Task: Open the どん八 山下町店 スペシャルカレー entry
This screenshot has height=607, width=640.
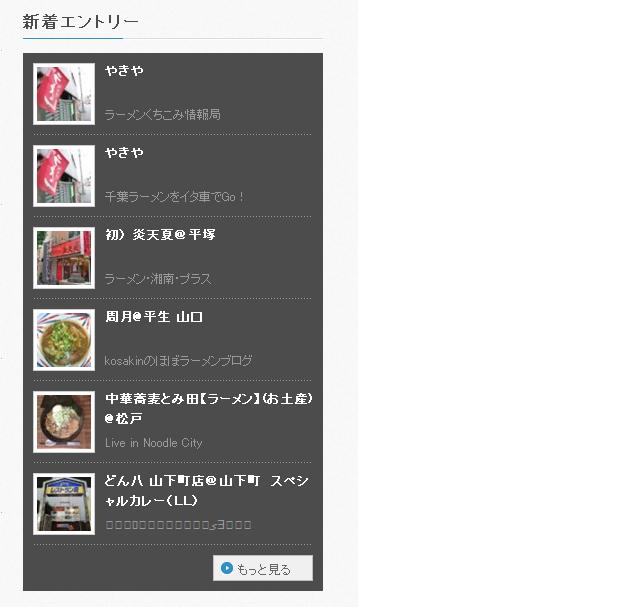Action: (207, 491)
